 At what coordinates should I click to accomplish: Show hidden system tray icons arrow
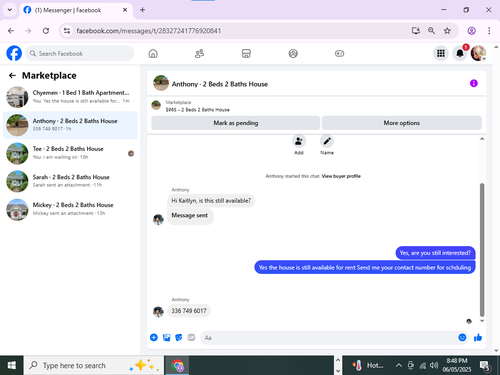399,366
